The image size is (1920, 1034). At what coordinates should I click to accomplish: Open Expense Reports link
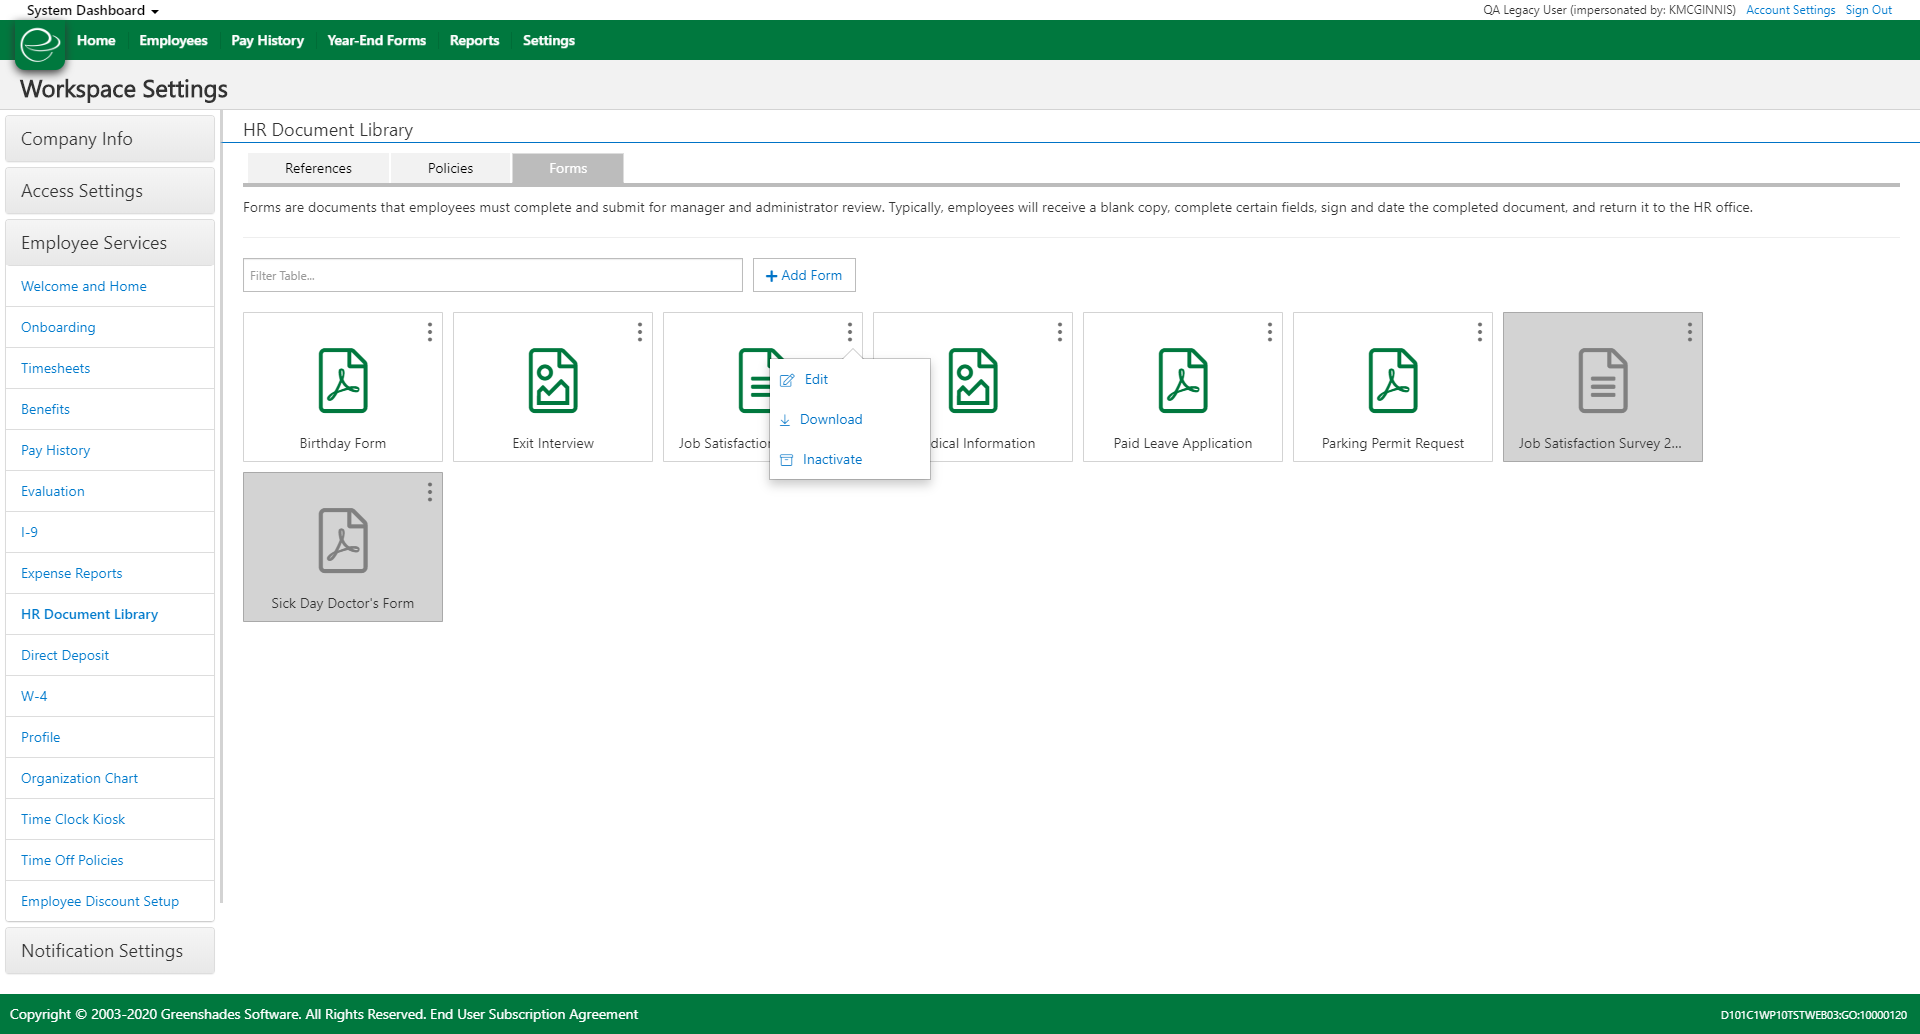[71, 573]
